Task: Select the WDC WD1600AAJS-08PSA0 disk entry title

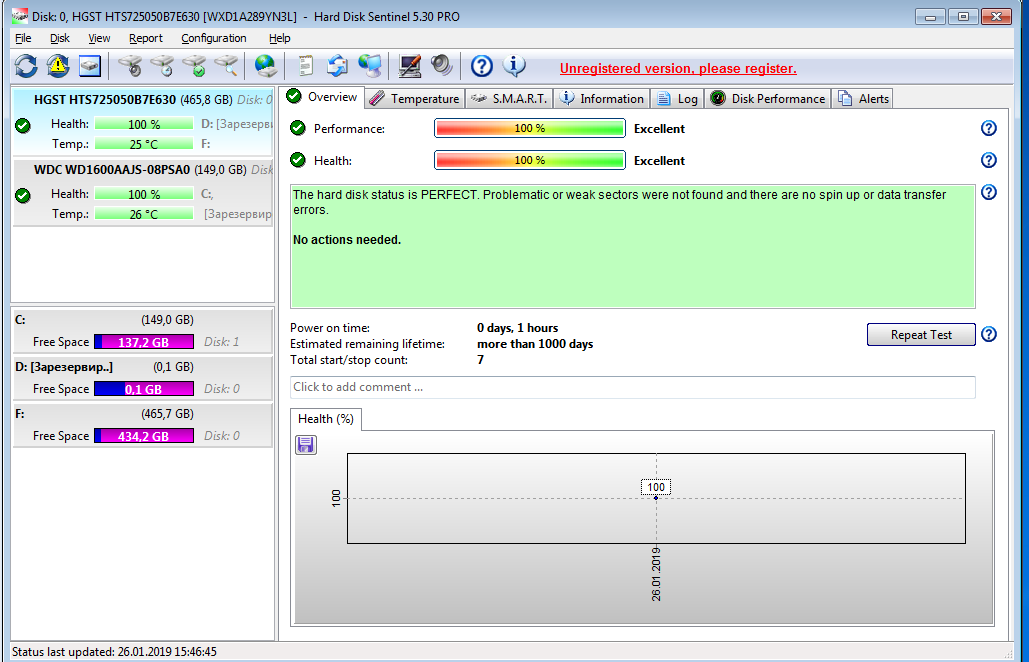Action: pyautogui.click(x=112, y=170)
